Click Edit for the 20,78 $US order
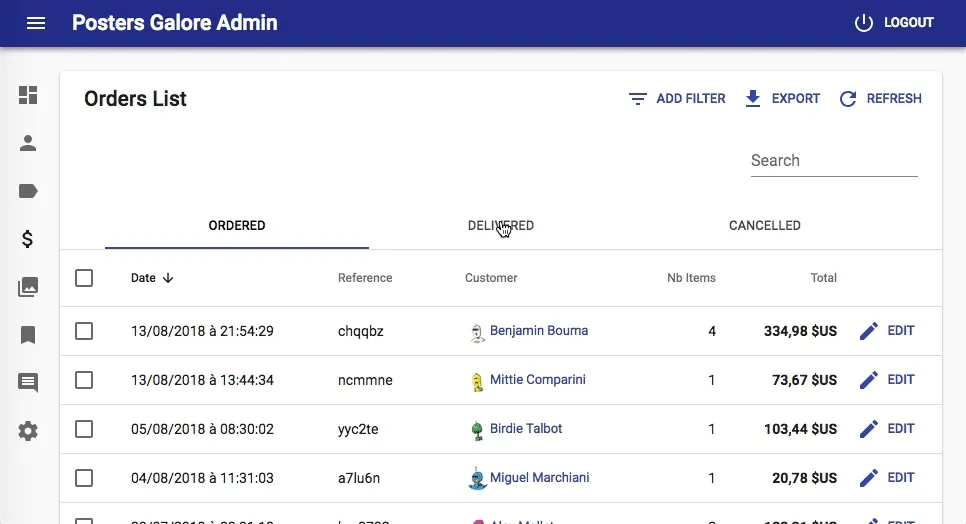The image size is (966, 524). (x=887, y=478)
